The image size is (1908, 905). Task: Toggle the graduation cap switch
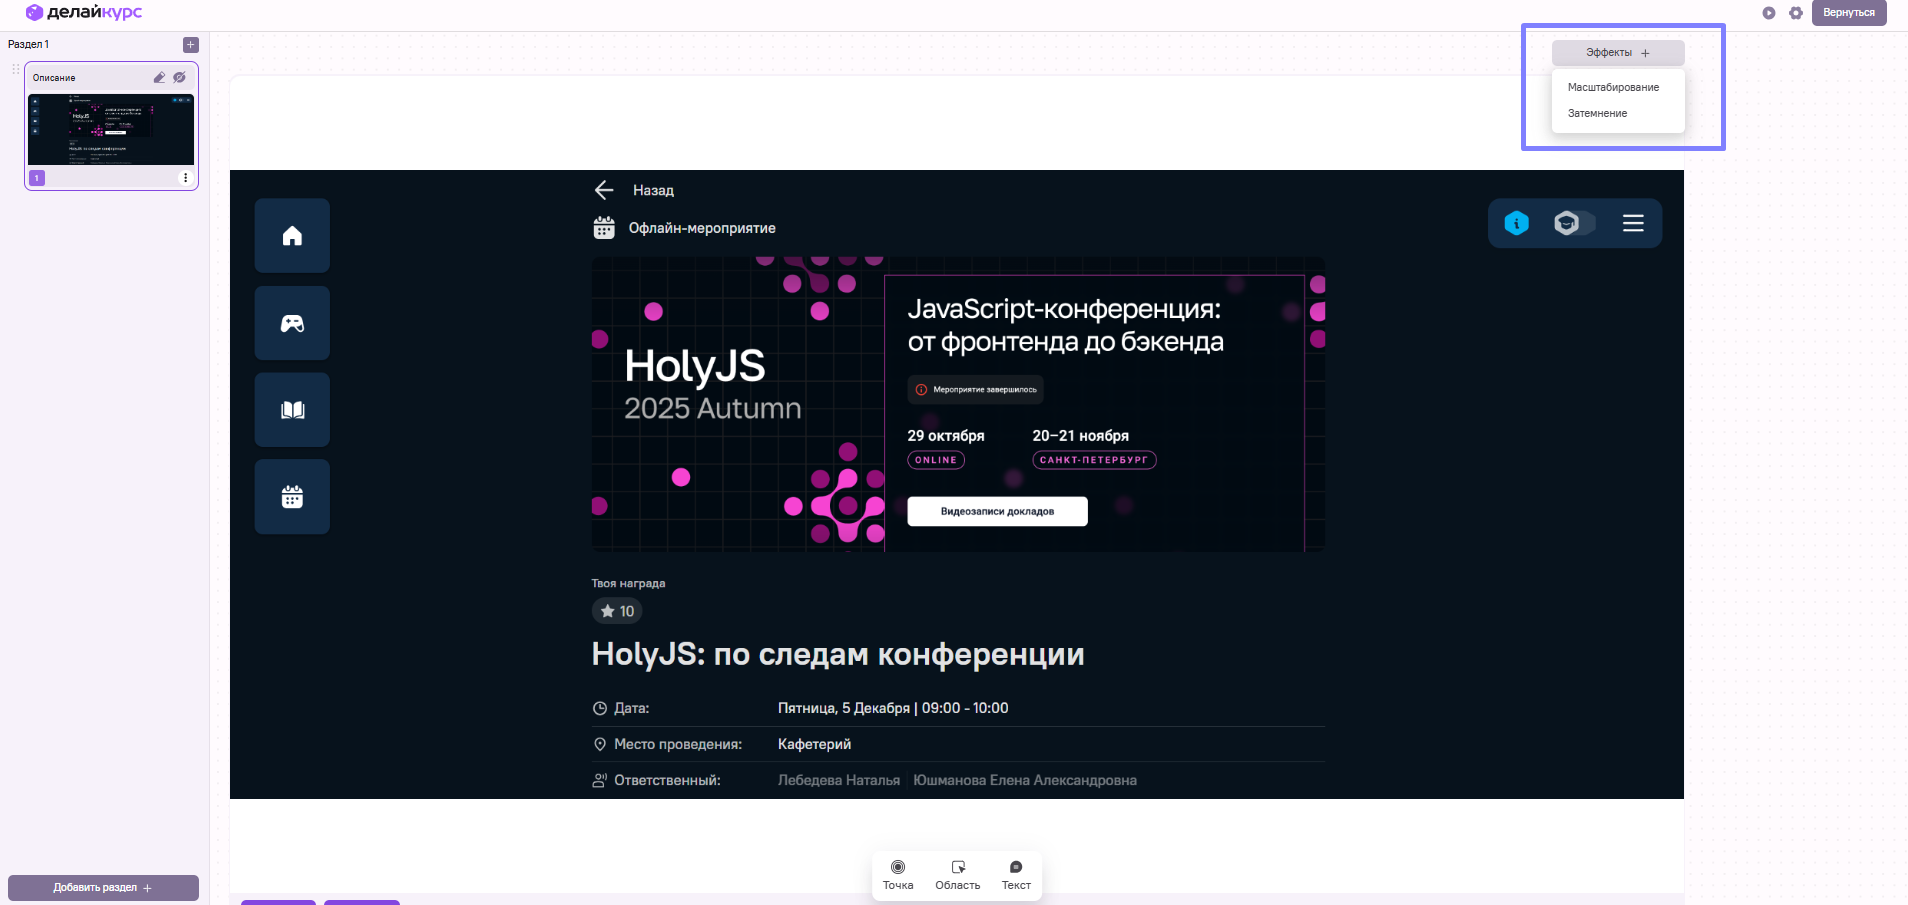point(1572,223)
